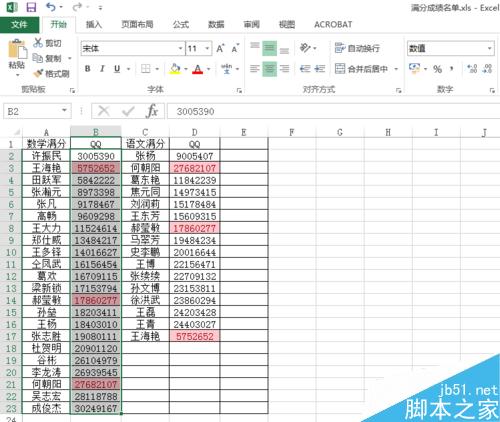Image resolution: width=500 pixels, height=422 pixels.
Task: Toggle center horizontal alignment
Action: pos(269,69)
